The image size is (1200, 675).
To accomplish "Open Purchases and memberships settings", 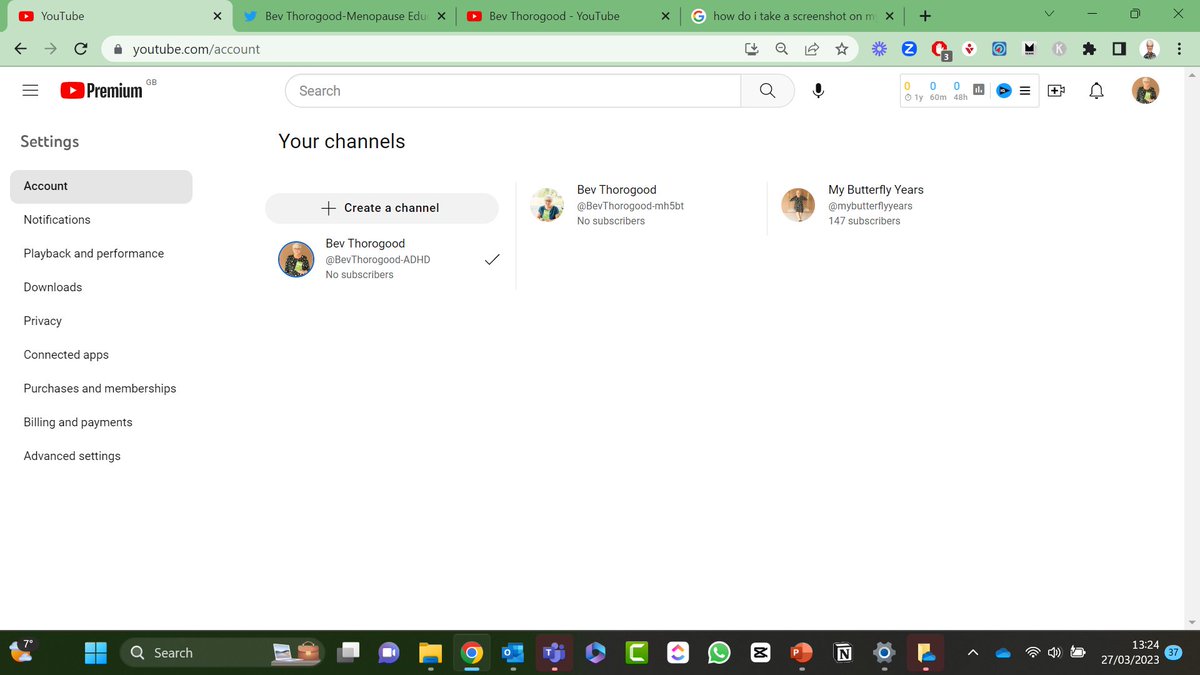I will coord(101,388).
